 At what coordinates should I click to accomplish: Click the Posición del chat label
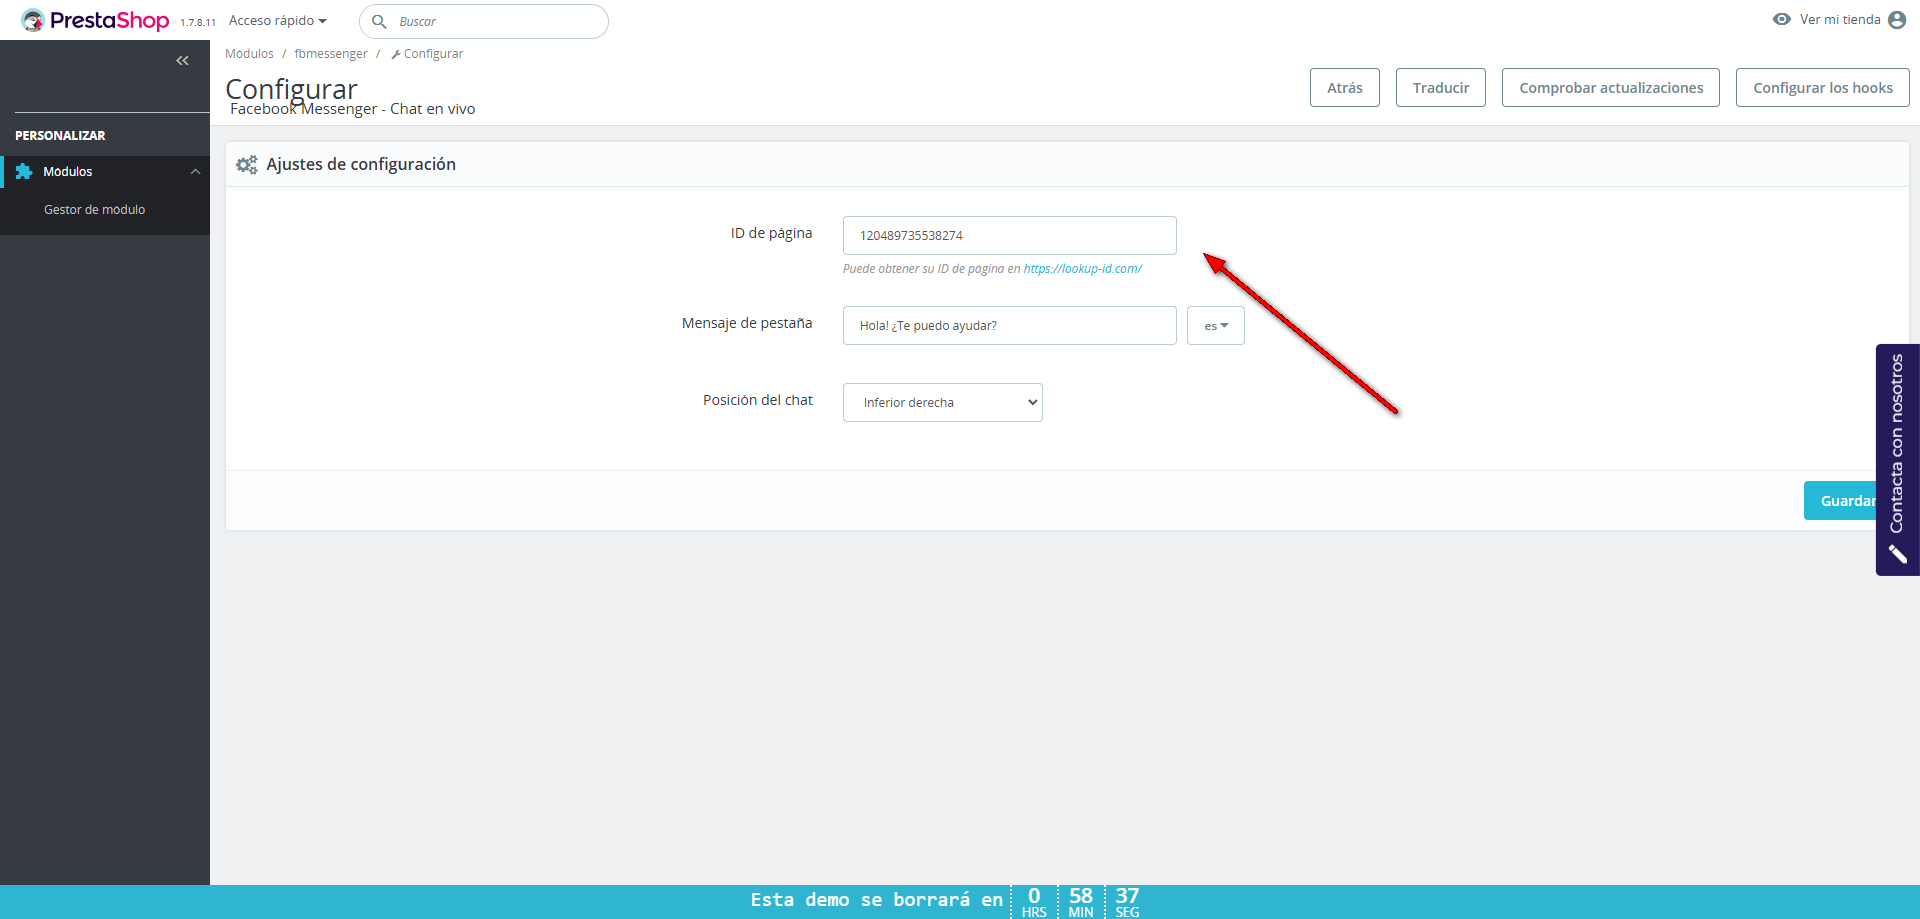758,401
